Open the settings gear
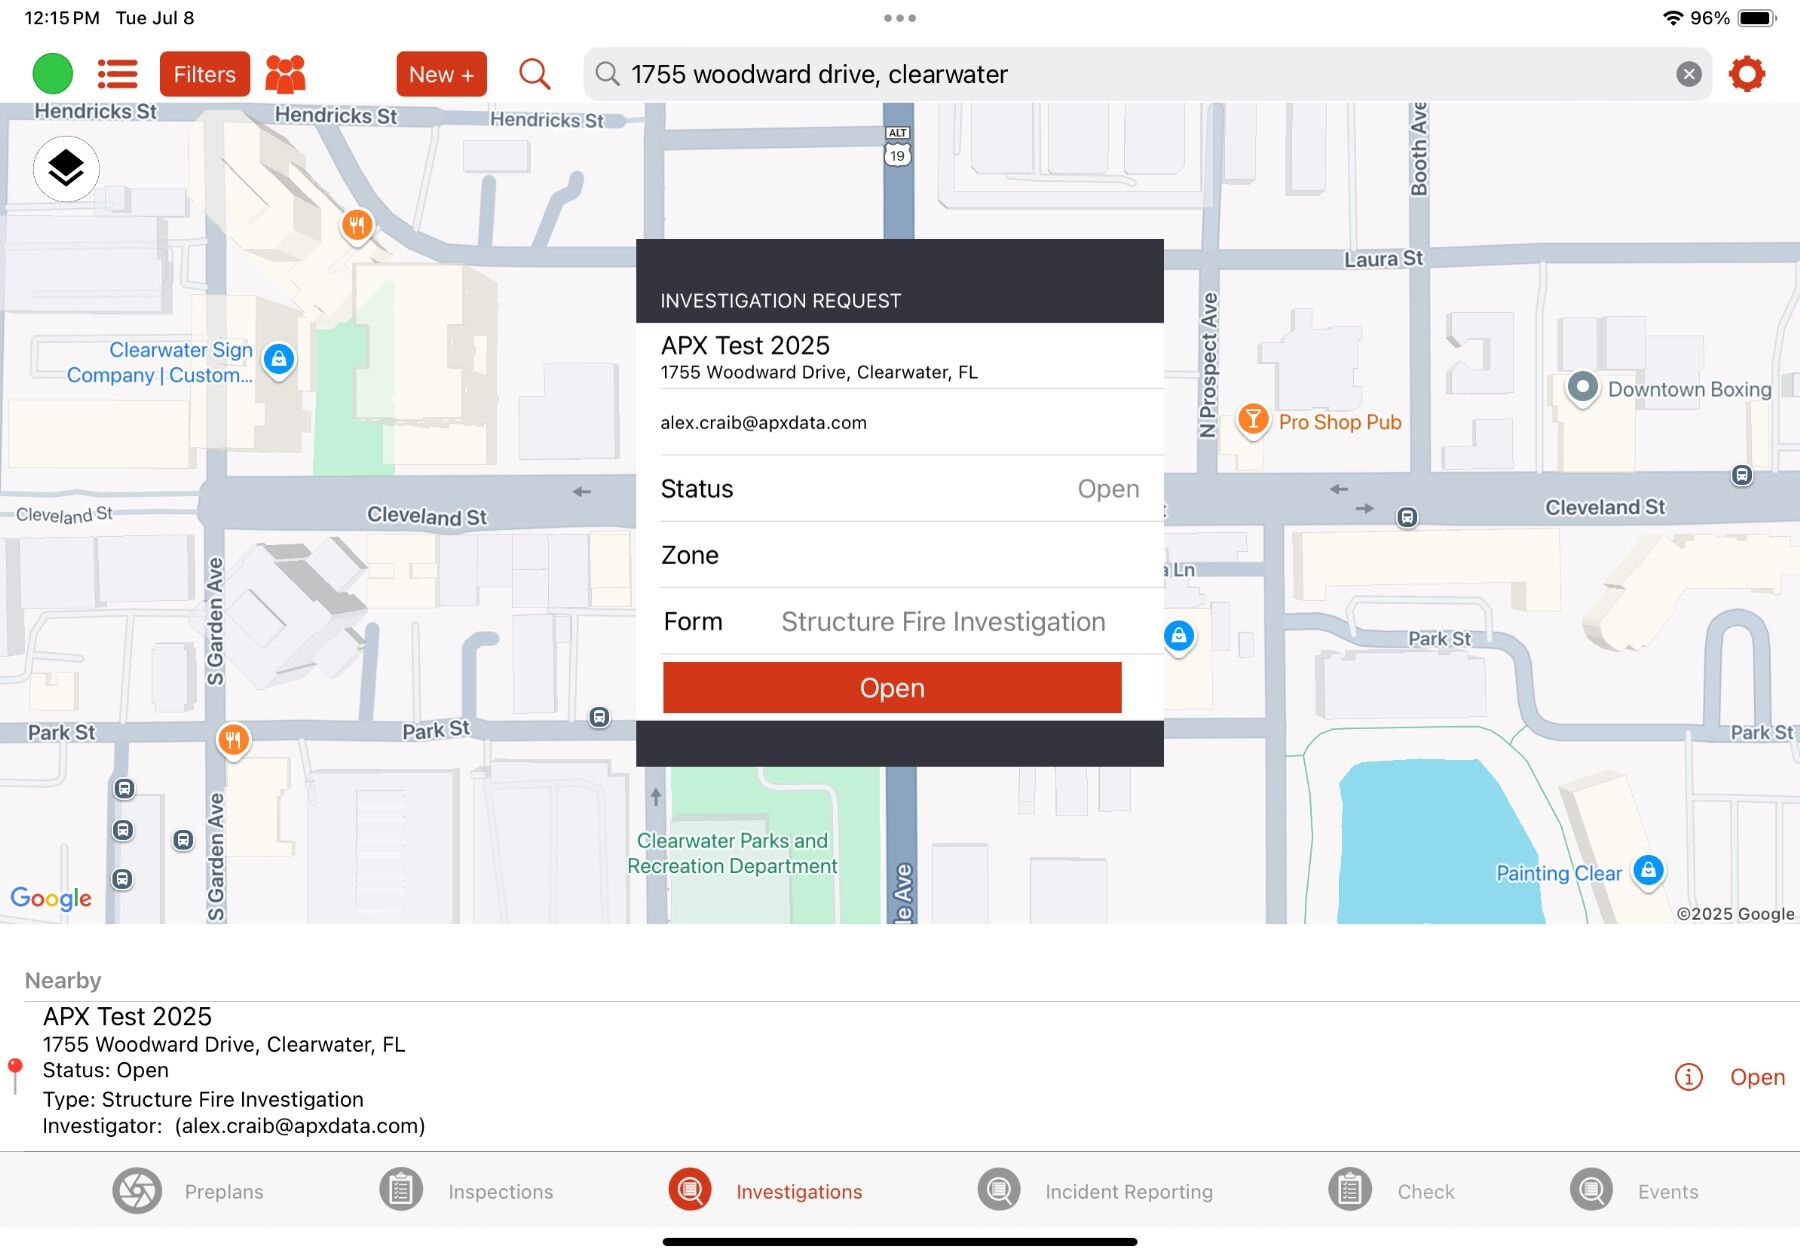 pyautogui.click(x=1747, y=73)
